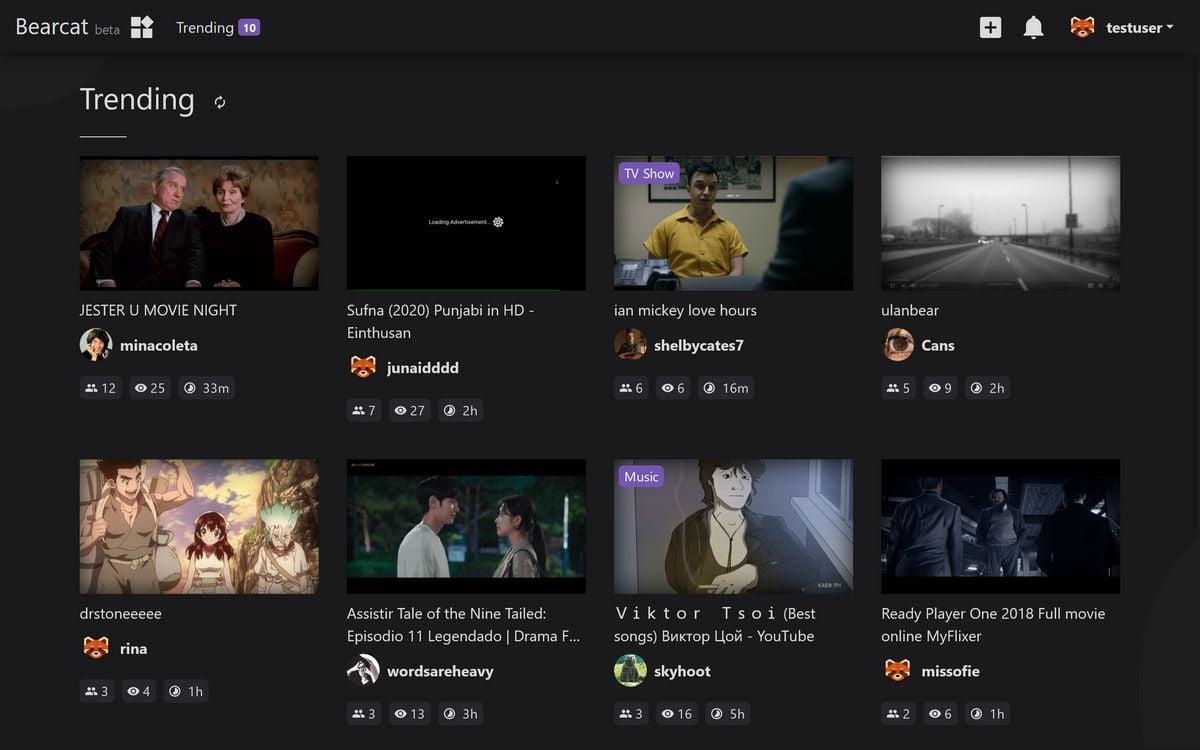Open ian mickey love hours thumbnail
Screen dimensions: 1200x750
coord(733,223)
